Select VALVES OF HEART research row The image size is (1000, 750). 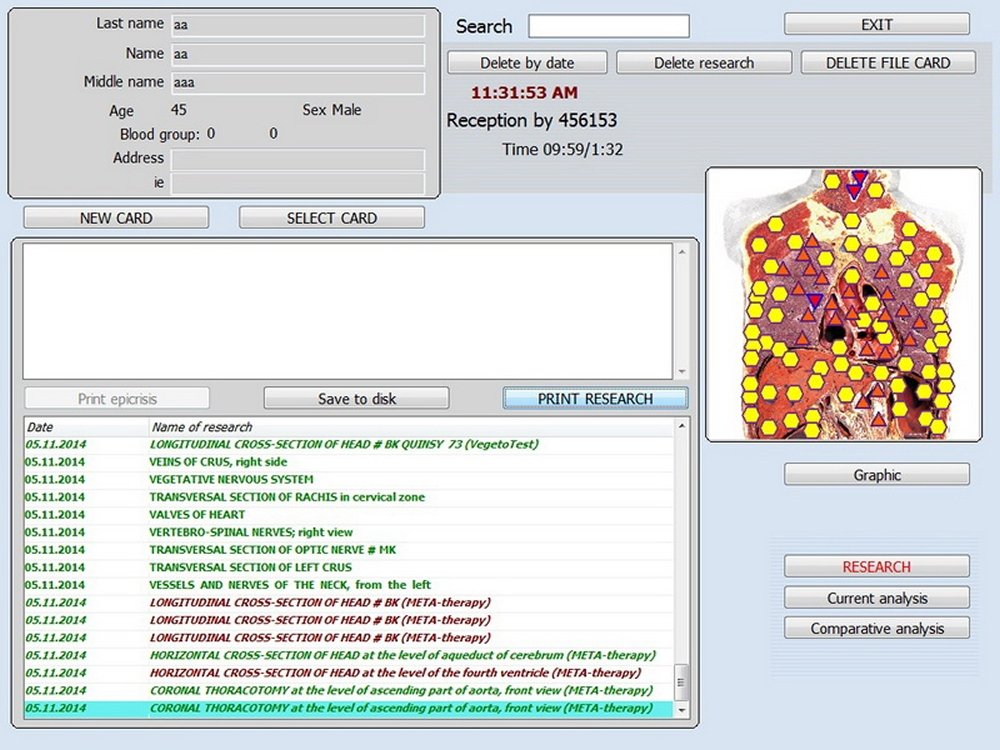(x=197, y=515)
